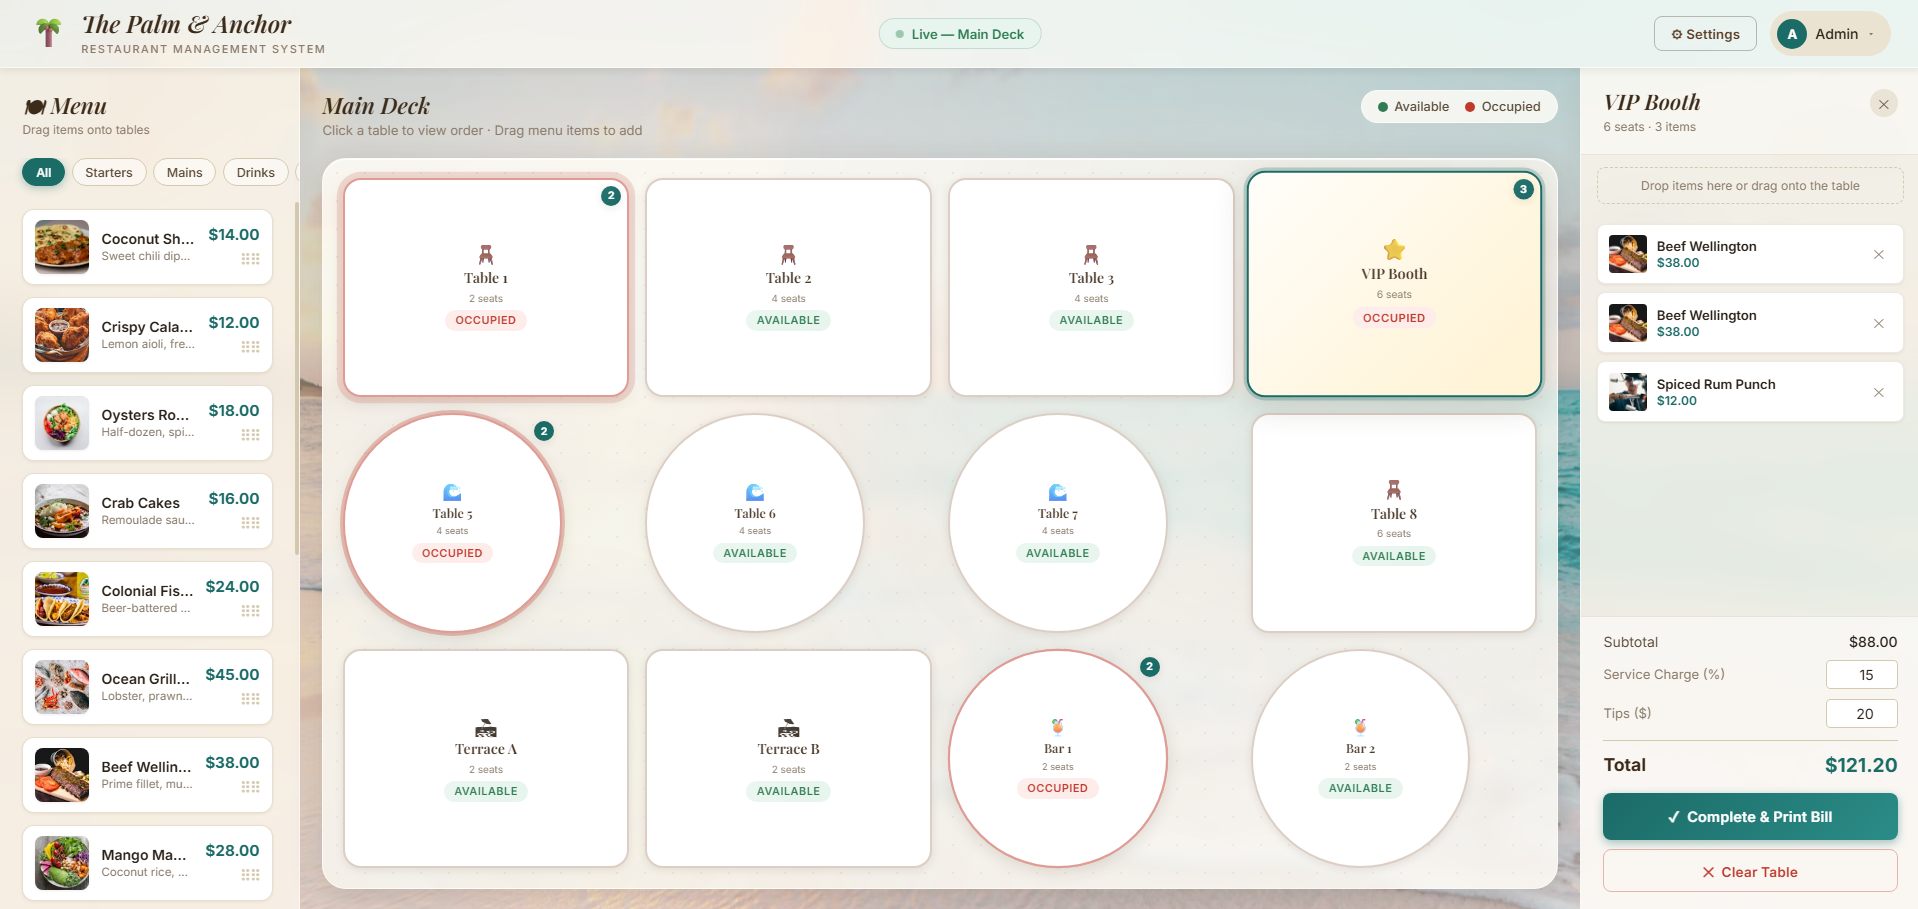The image size is (1918, 909).
Task: Open the Admin account dropdown
Action: [x=1830, y=34]
